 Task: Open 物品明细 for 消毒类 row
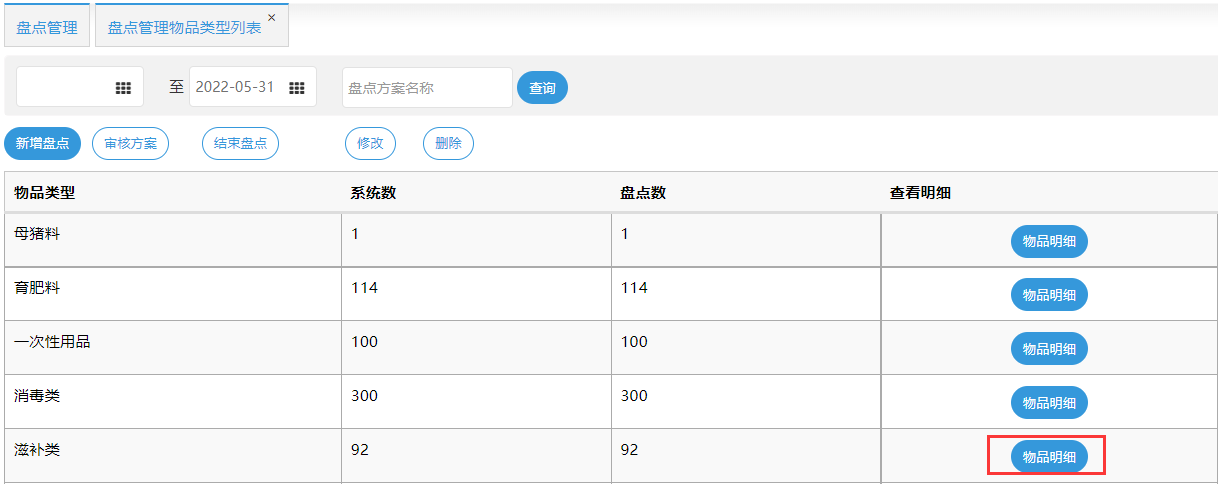(1049, 403)
